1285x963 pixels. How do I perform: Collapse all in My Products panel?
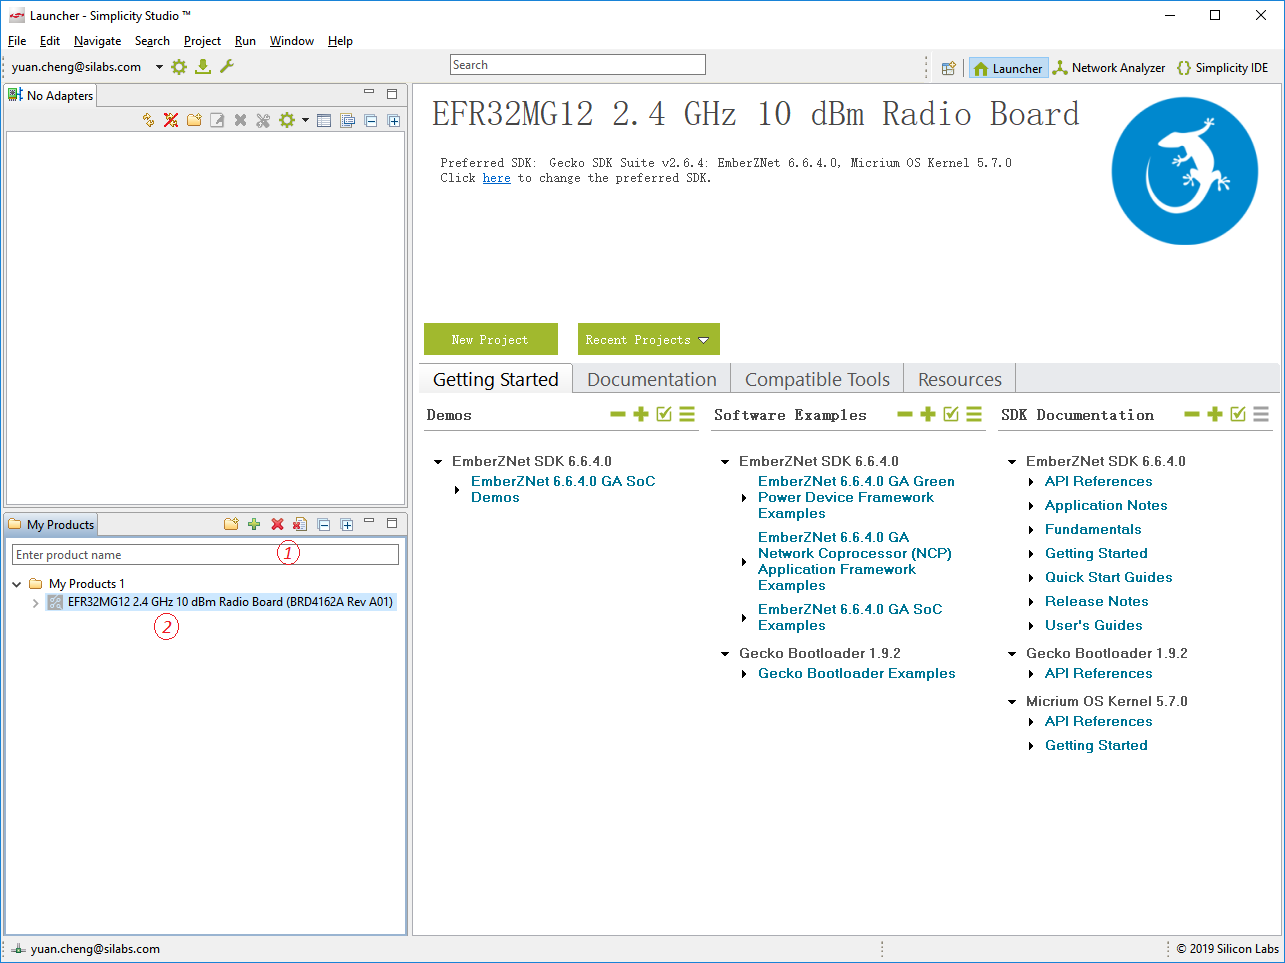click(324, 524)
